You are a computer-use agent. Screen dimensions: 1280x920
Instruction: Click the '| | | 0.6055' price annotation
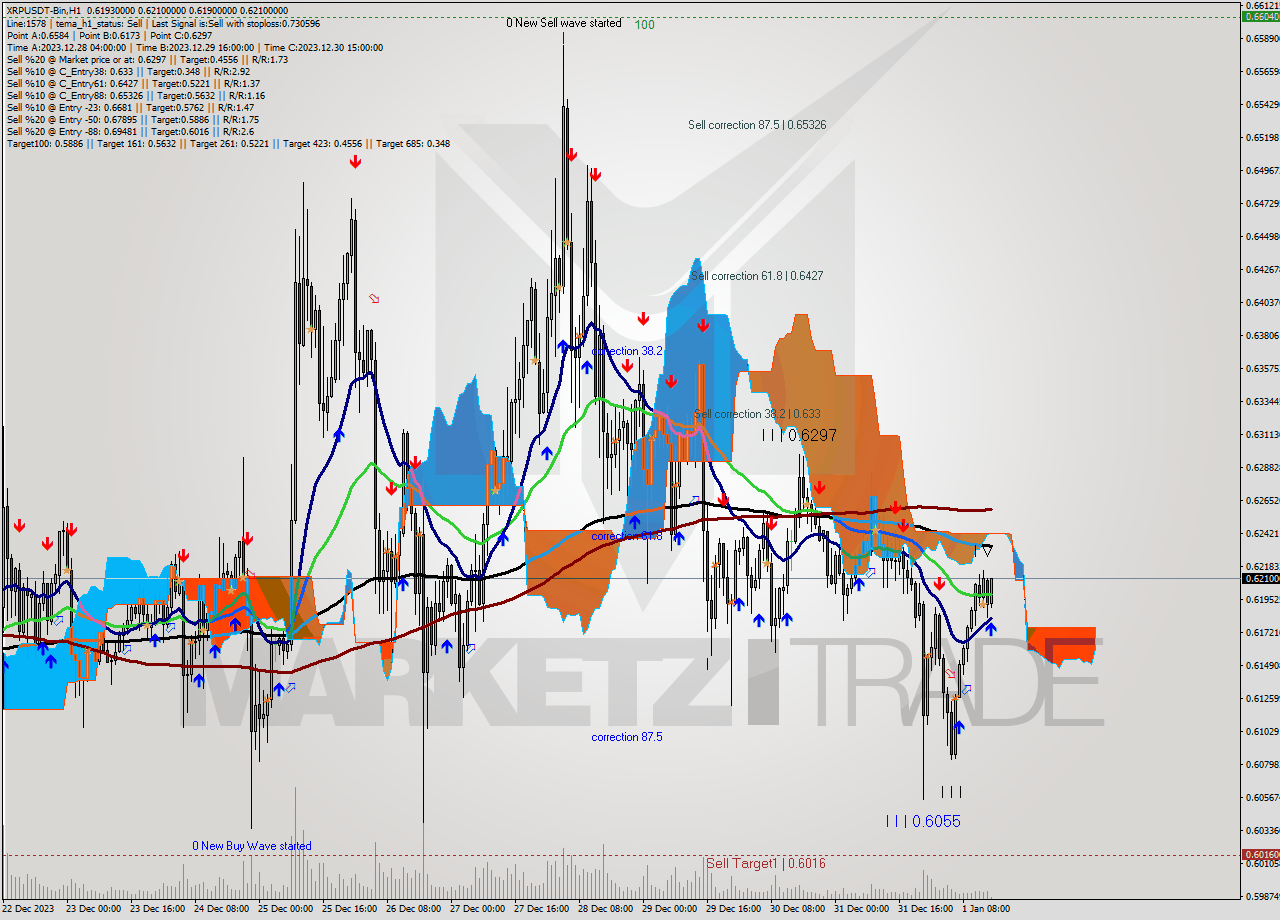click(923, 821)
